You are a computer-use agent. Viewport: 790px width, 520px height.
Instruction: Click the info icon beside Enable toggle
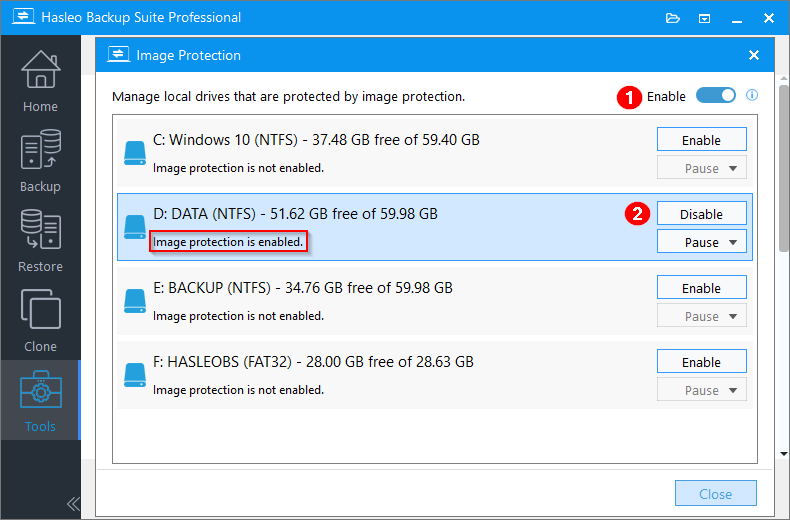point(752,95)
